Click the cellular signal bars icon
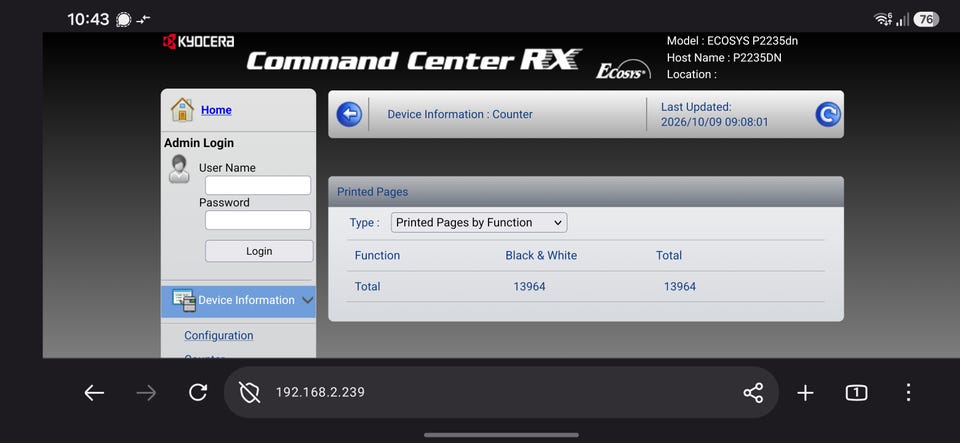Viewport: 960px width, 443px height. coord(902,20)
